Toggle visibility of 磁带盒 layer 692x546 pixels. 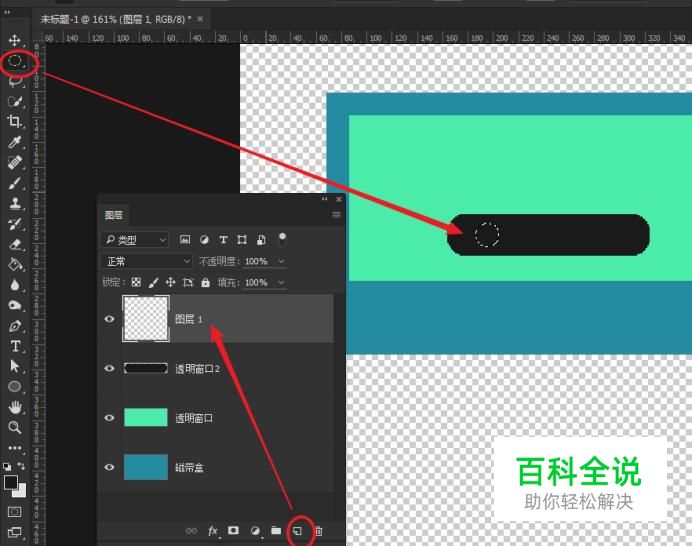109,467
